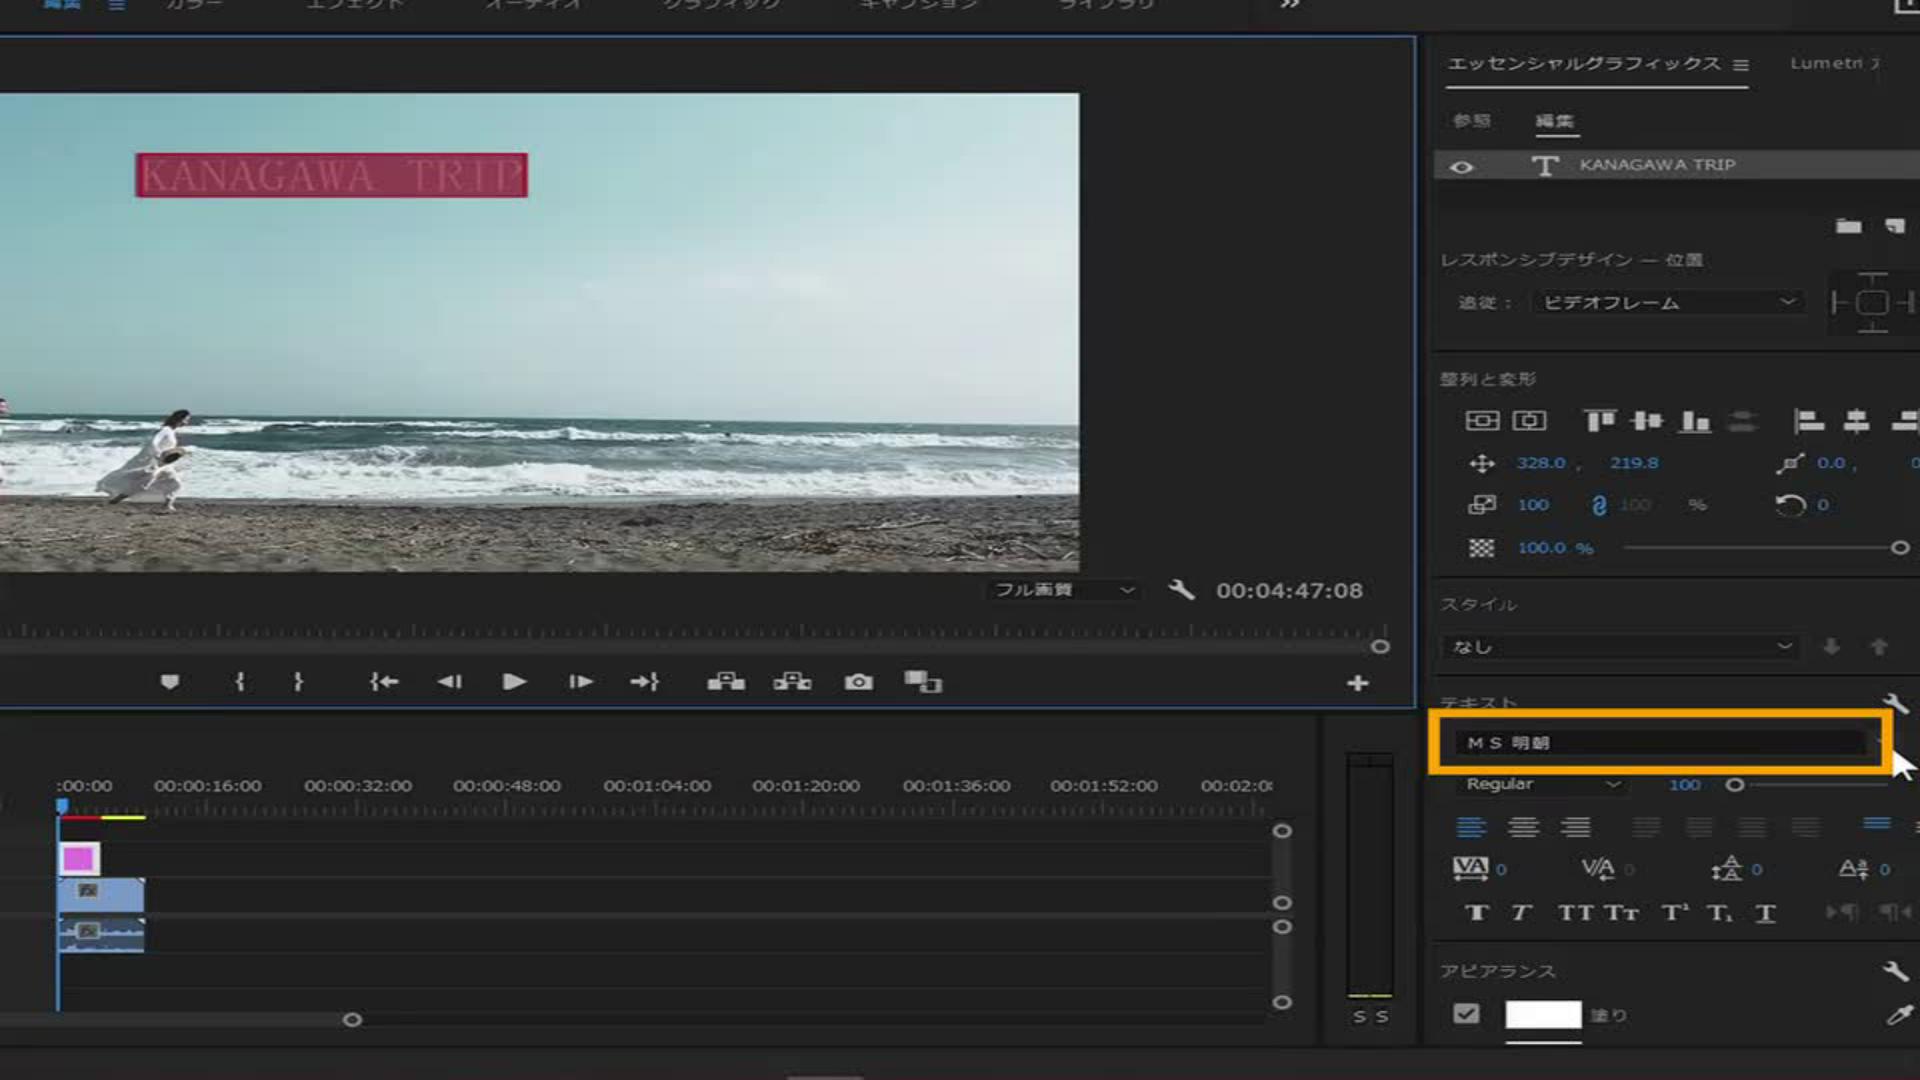Click the Export Frame camera icon
This screenshot has height=1080, width=1920.
[858, 682]
